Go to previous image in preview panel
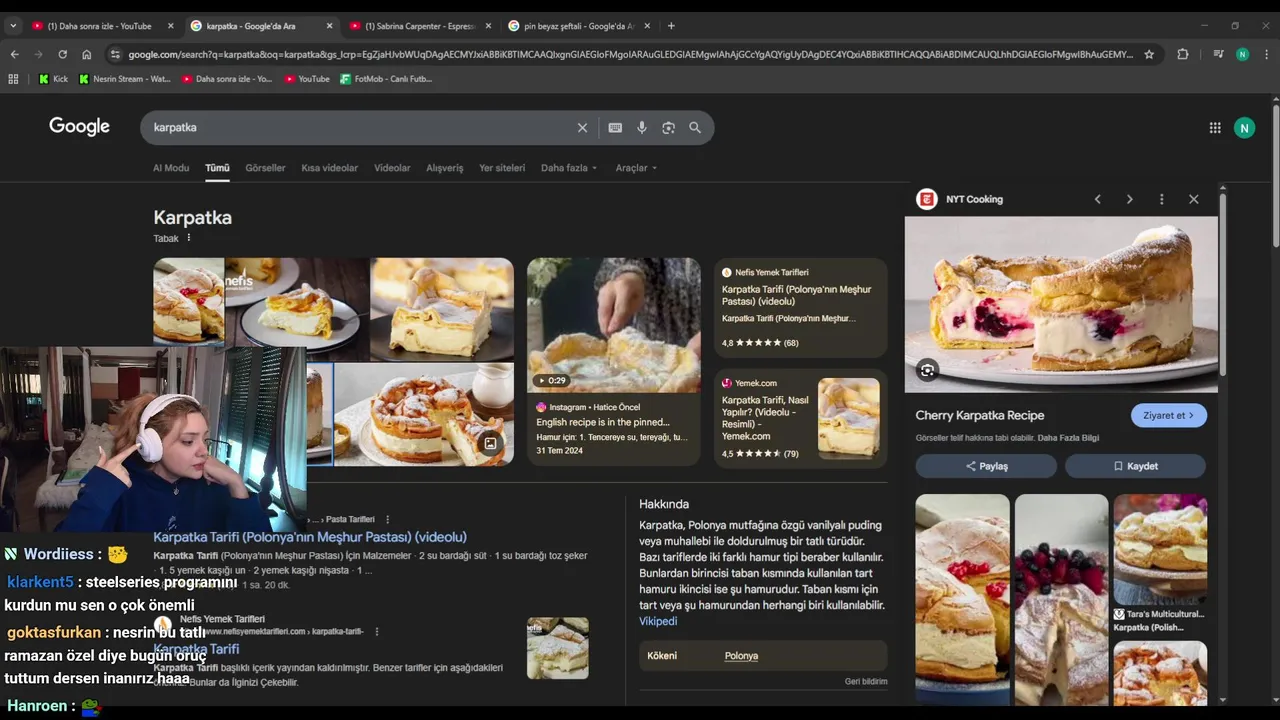 click(x=1097, y=199)
